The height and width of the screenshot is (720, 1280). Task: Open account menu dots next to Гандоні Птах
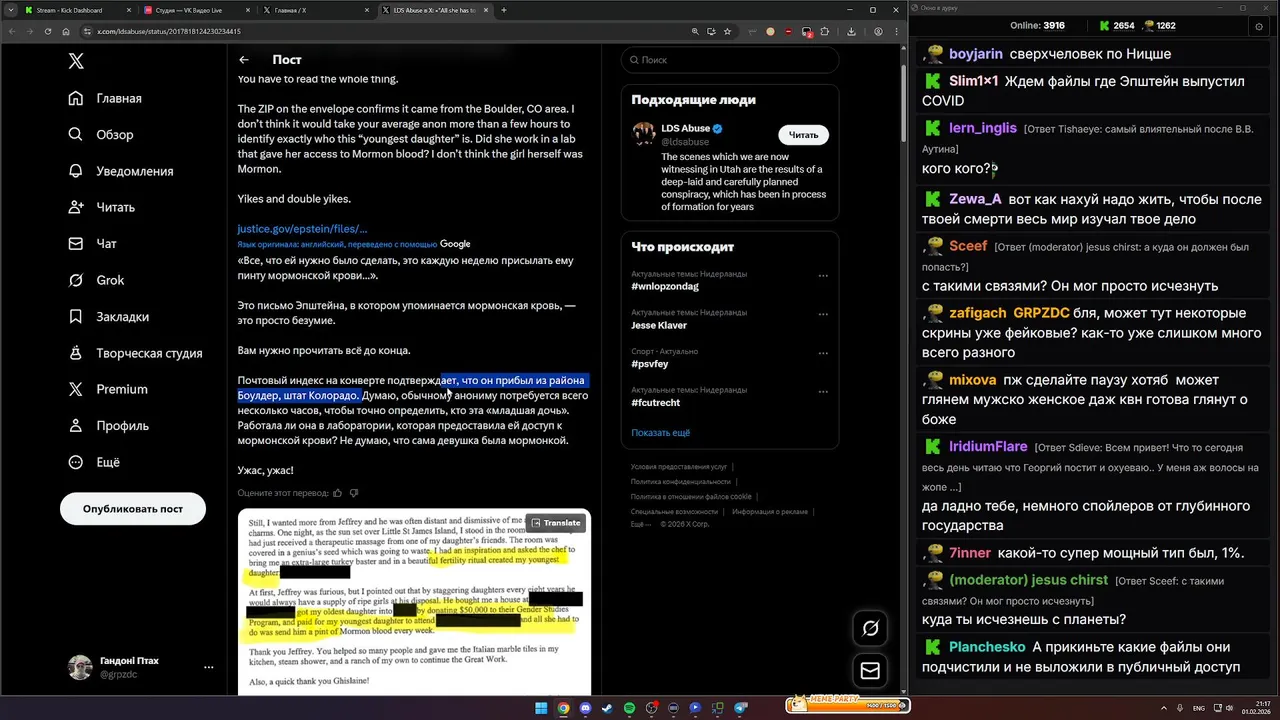pyautogui.click(x=208, y=667)
